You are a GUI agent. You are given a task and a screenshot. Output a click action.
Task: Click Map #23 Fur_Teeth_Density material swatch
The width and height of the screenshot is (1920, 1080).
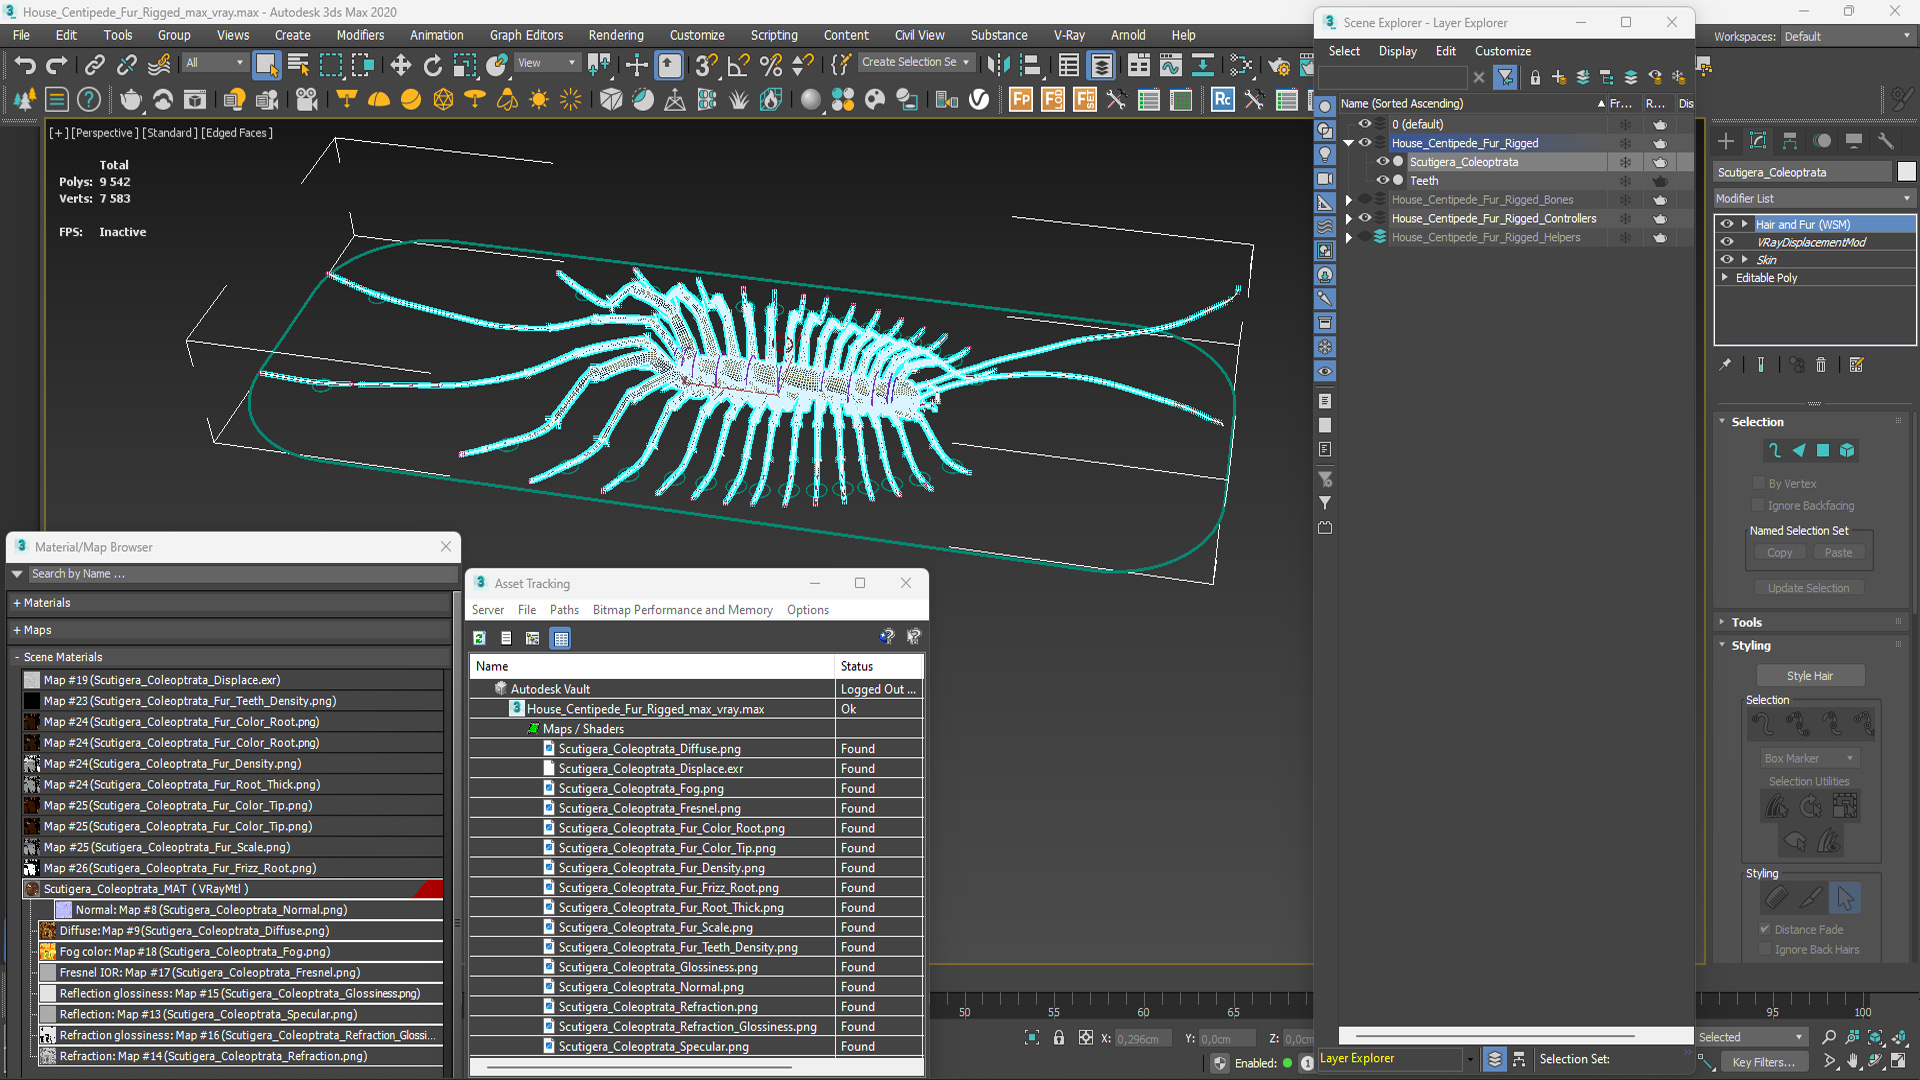(32, 701)
